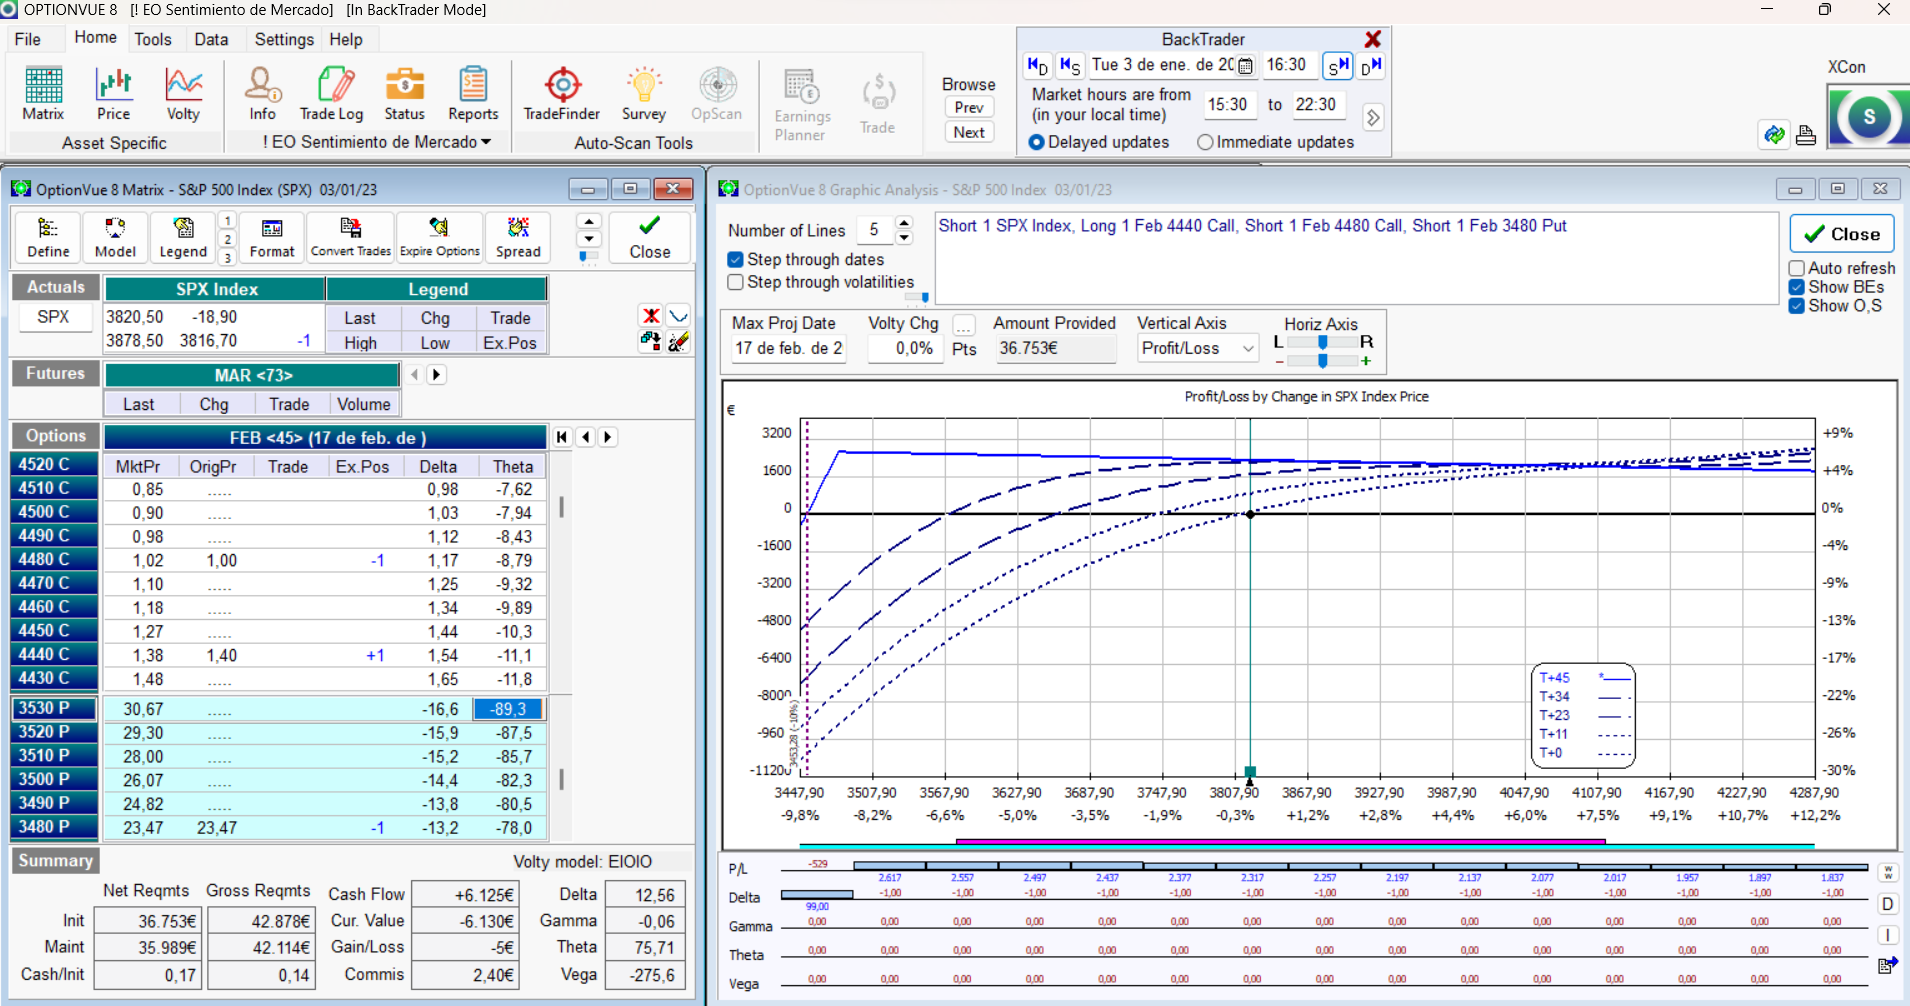Click the red X icon beside Trade column
1910x1006 pixels.
(x=651, y=316)
